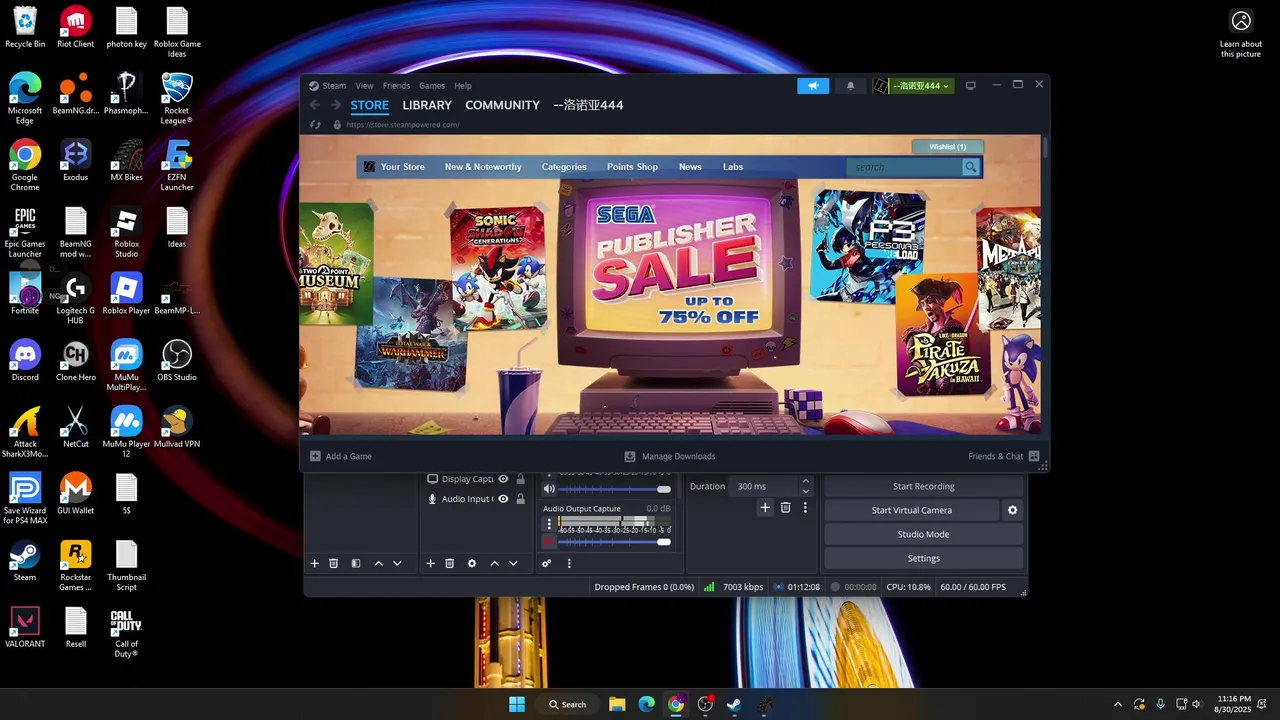This screenshot has width=1280, height=720.
Task: Mute the upper audio mixer channel speaker
Action: coord(549,489)
